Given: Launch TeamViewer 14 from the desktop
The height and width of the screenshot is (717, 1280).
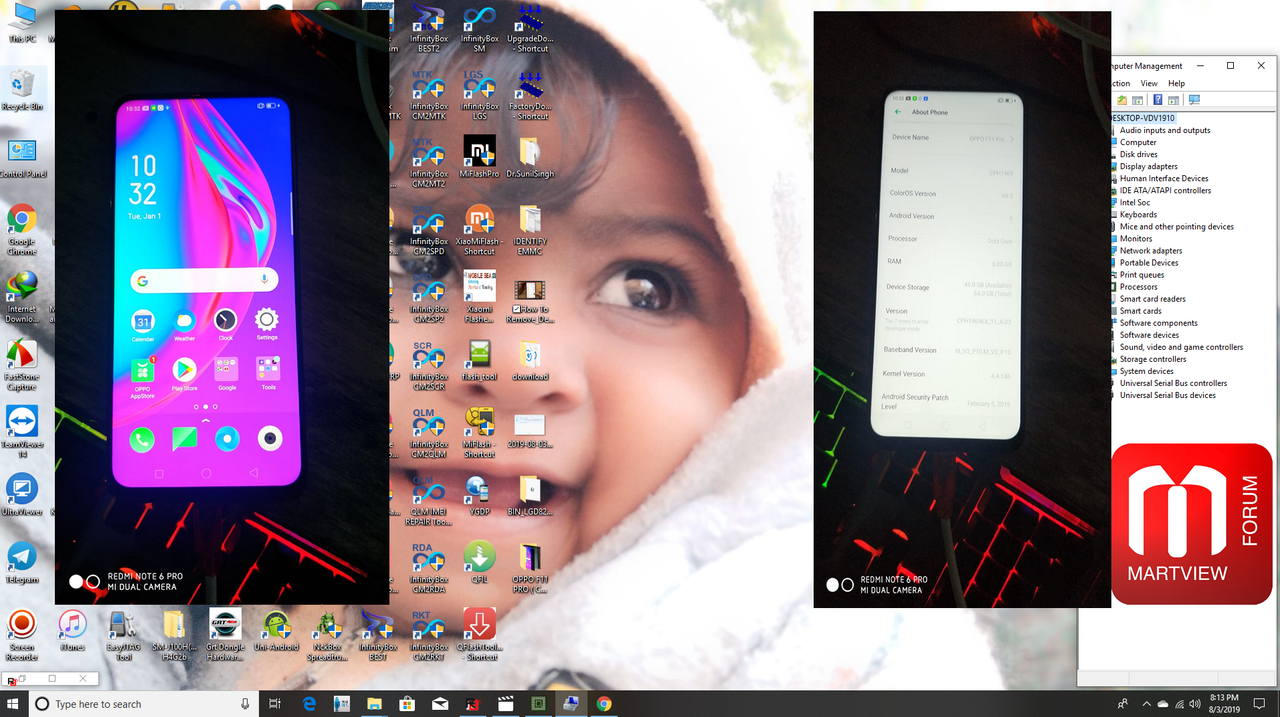Looking at the screenshot, I should pyautogui.click(x=22, y=432).
